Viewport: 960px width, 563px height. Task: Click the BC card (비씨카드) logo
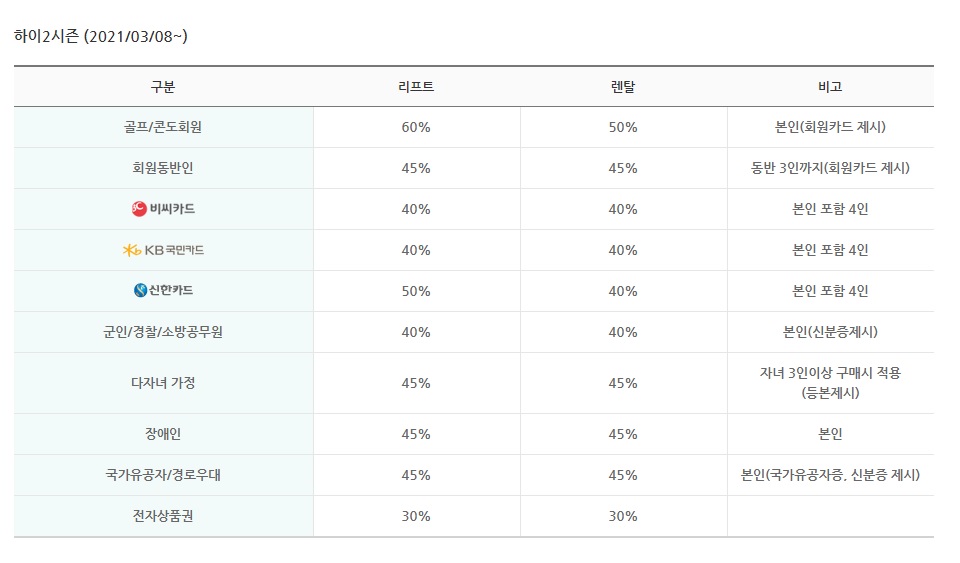(163, 209)
